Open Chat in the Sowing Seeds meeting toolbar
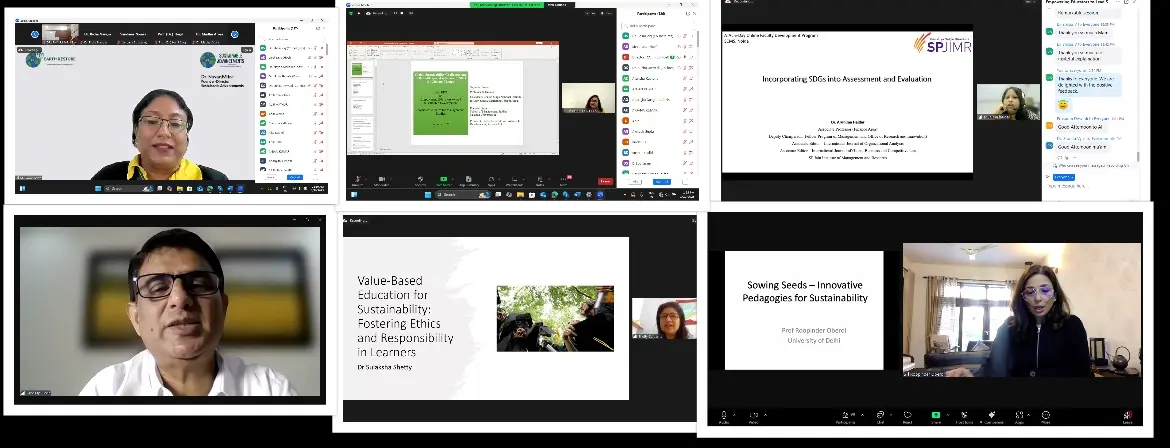 (x=878, y=414)
